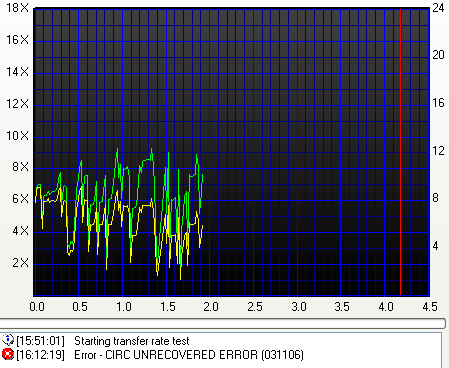
Task: Select the 'CIRC UNRECOVERED ERROR (031106)' log line
Action: 189,355
